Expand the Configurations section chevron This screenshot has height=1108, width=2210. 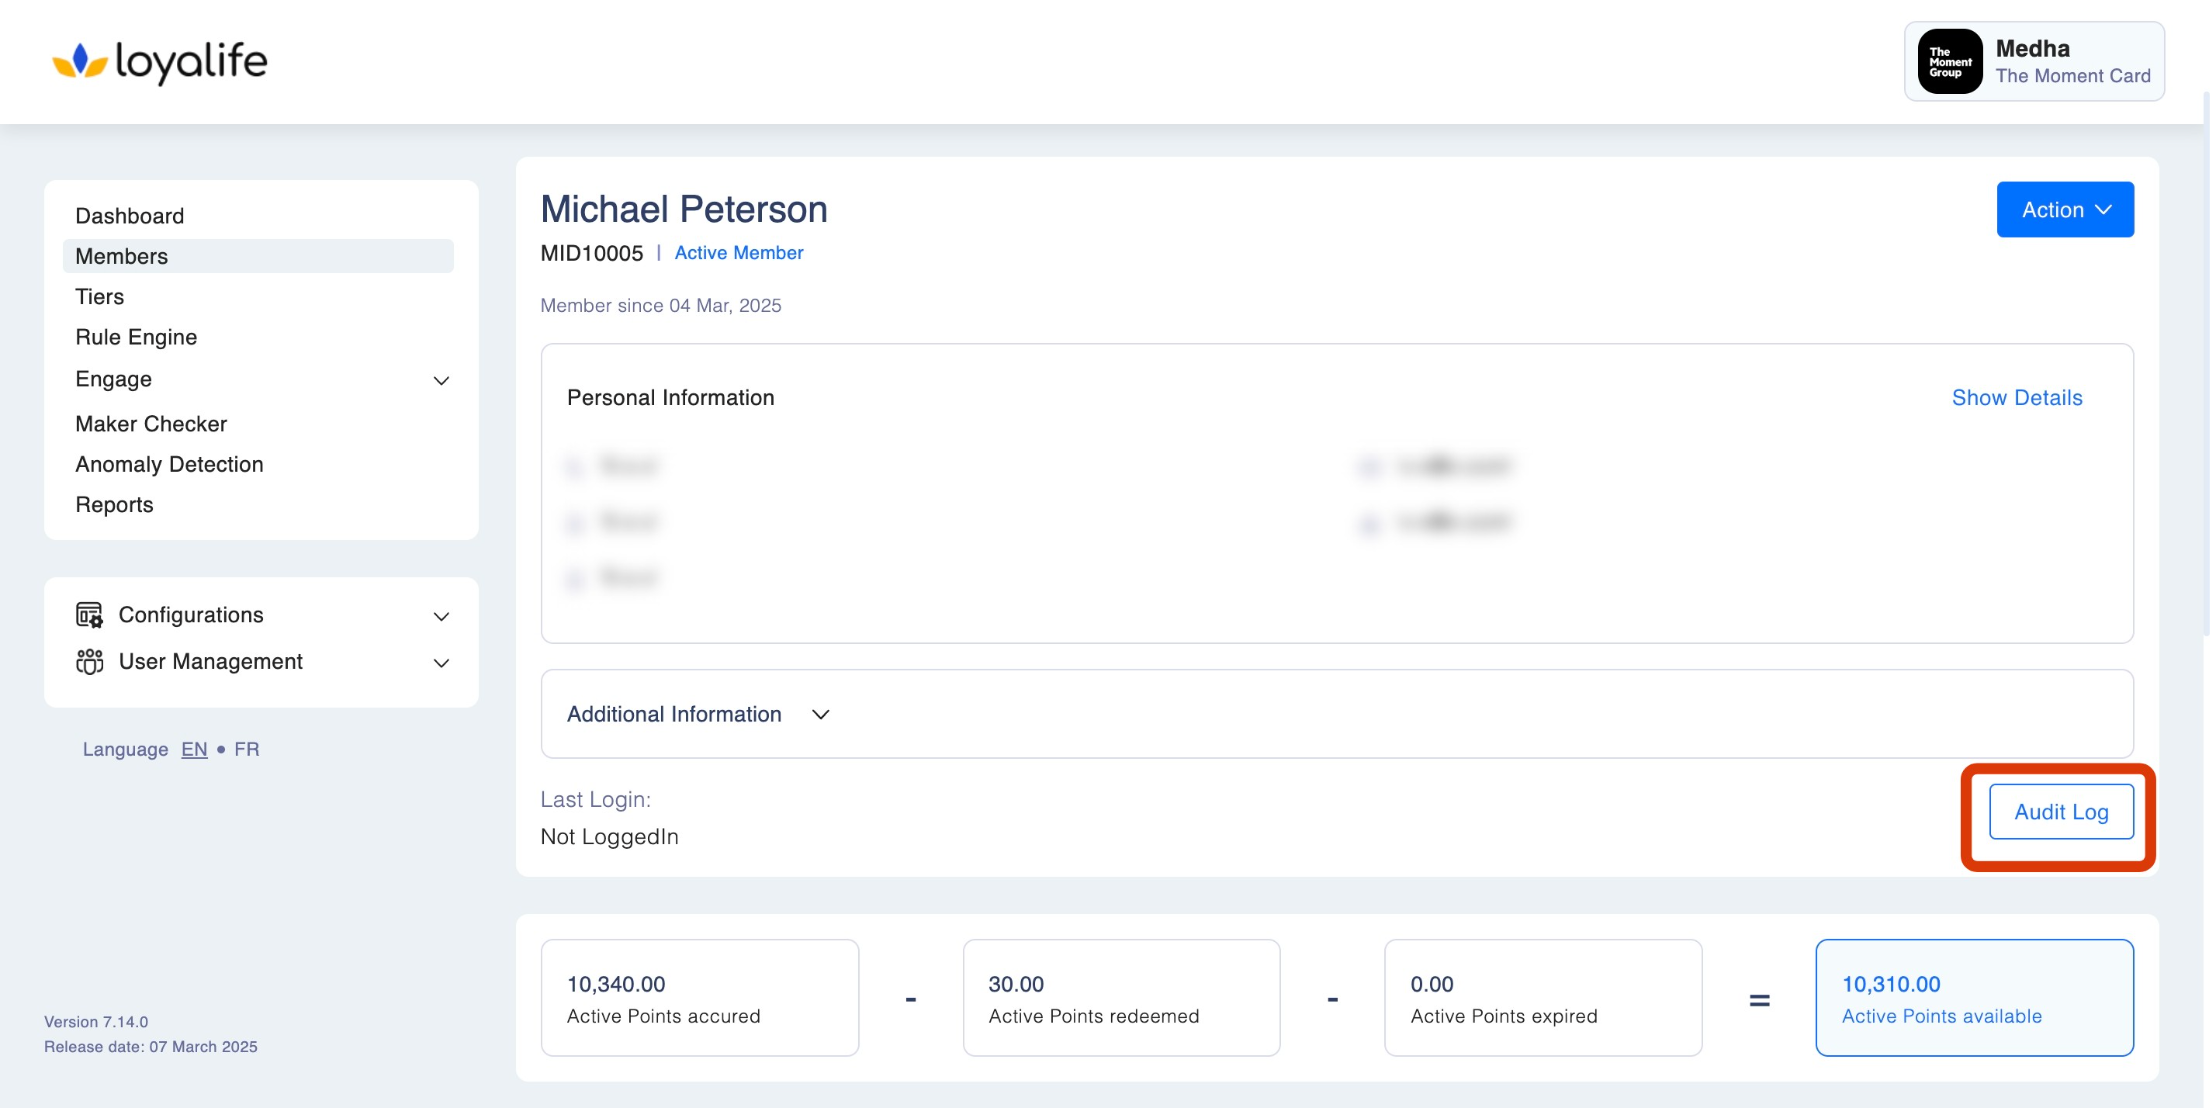pos(441,617)
